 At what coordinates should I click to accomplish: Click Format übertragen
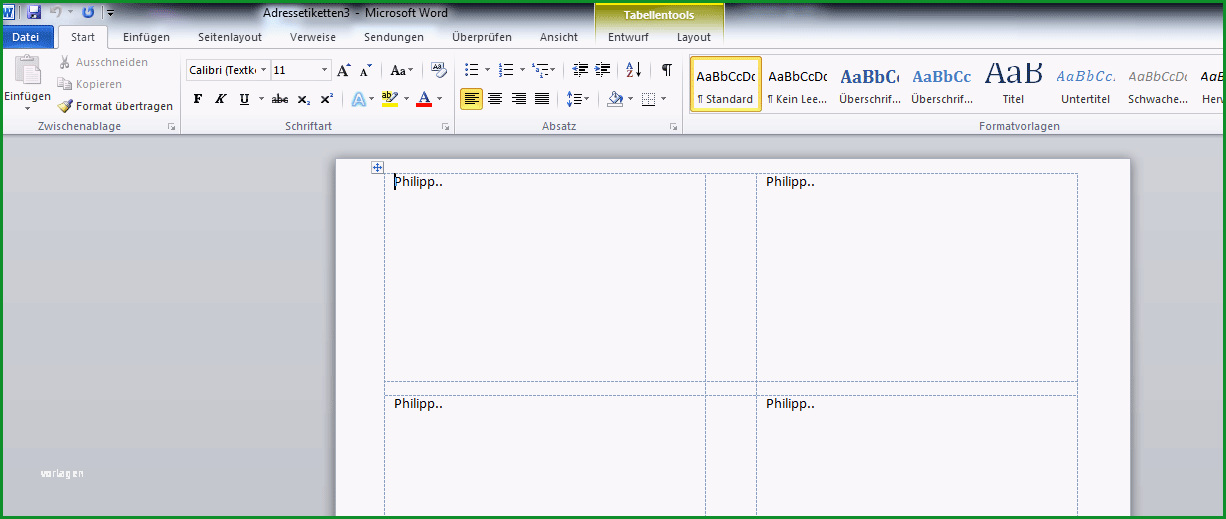pos(115,106)
